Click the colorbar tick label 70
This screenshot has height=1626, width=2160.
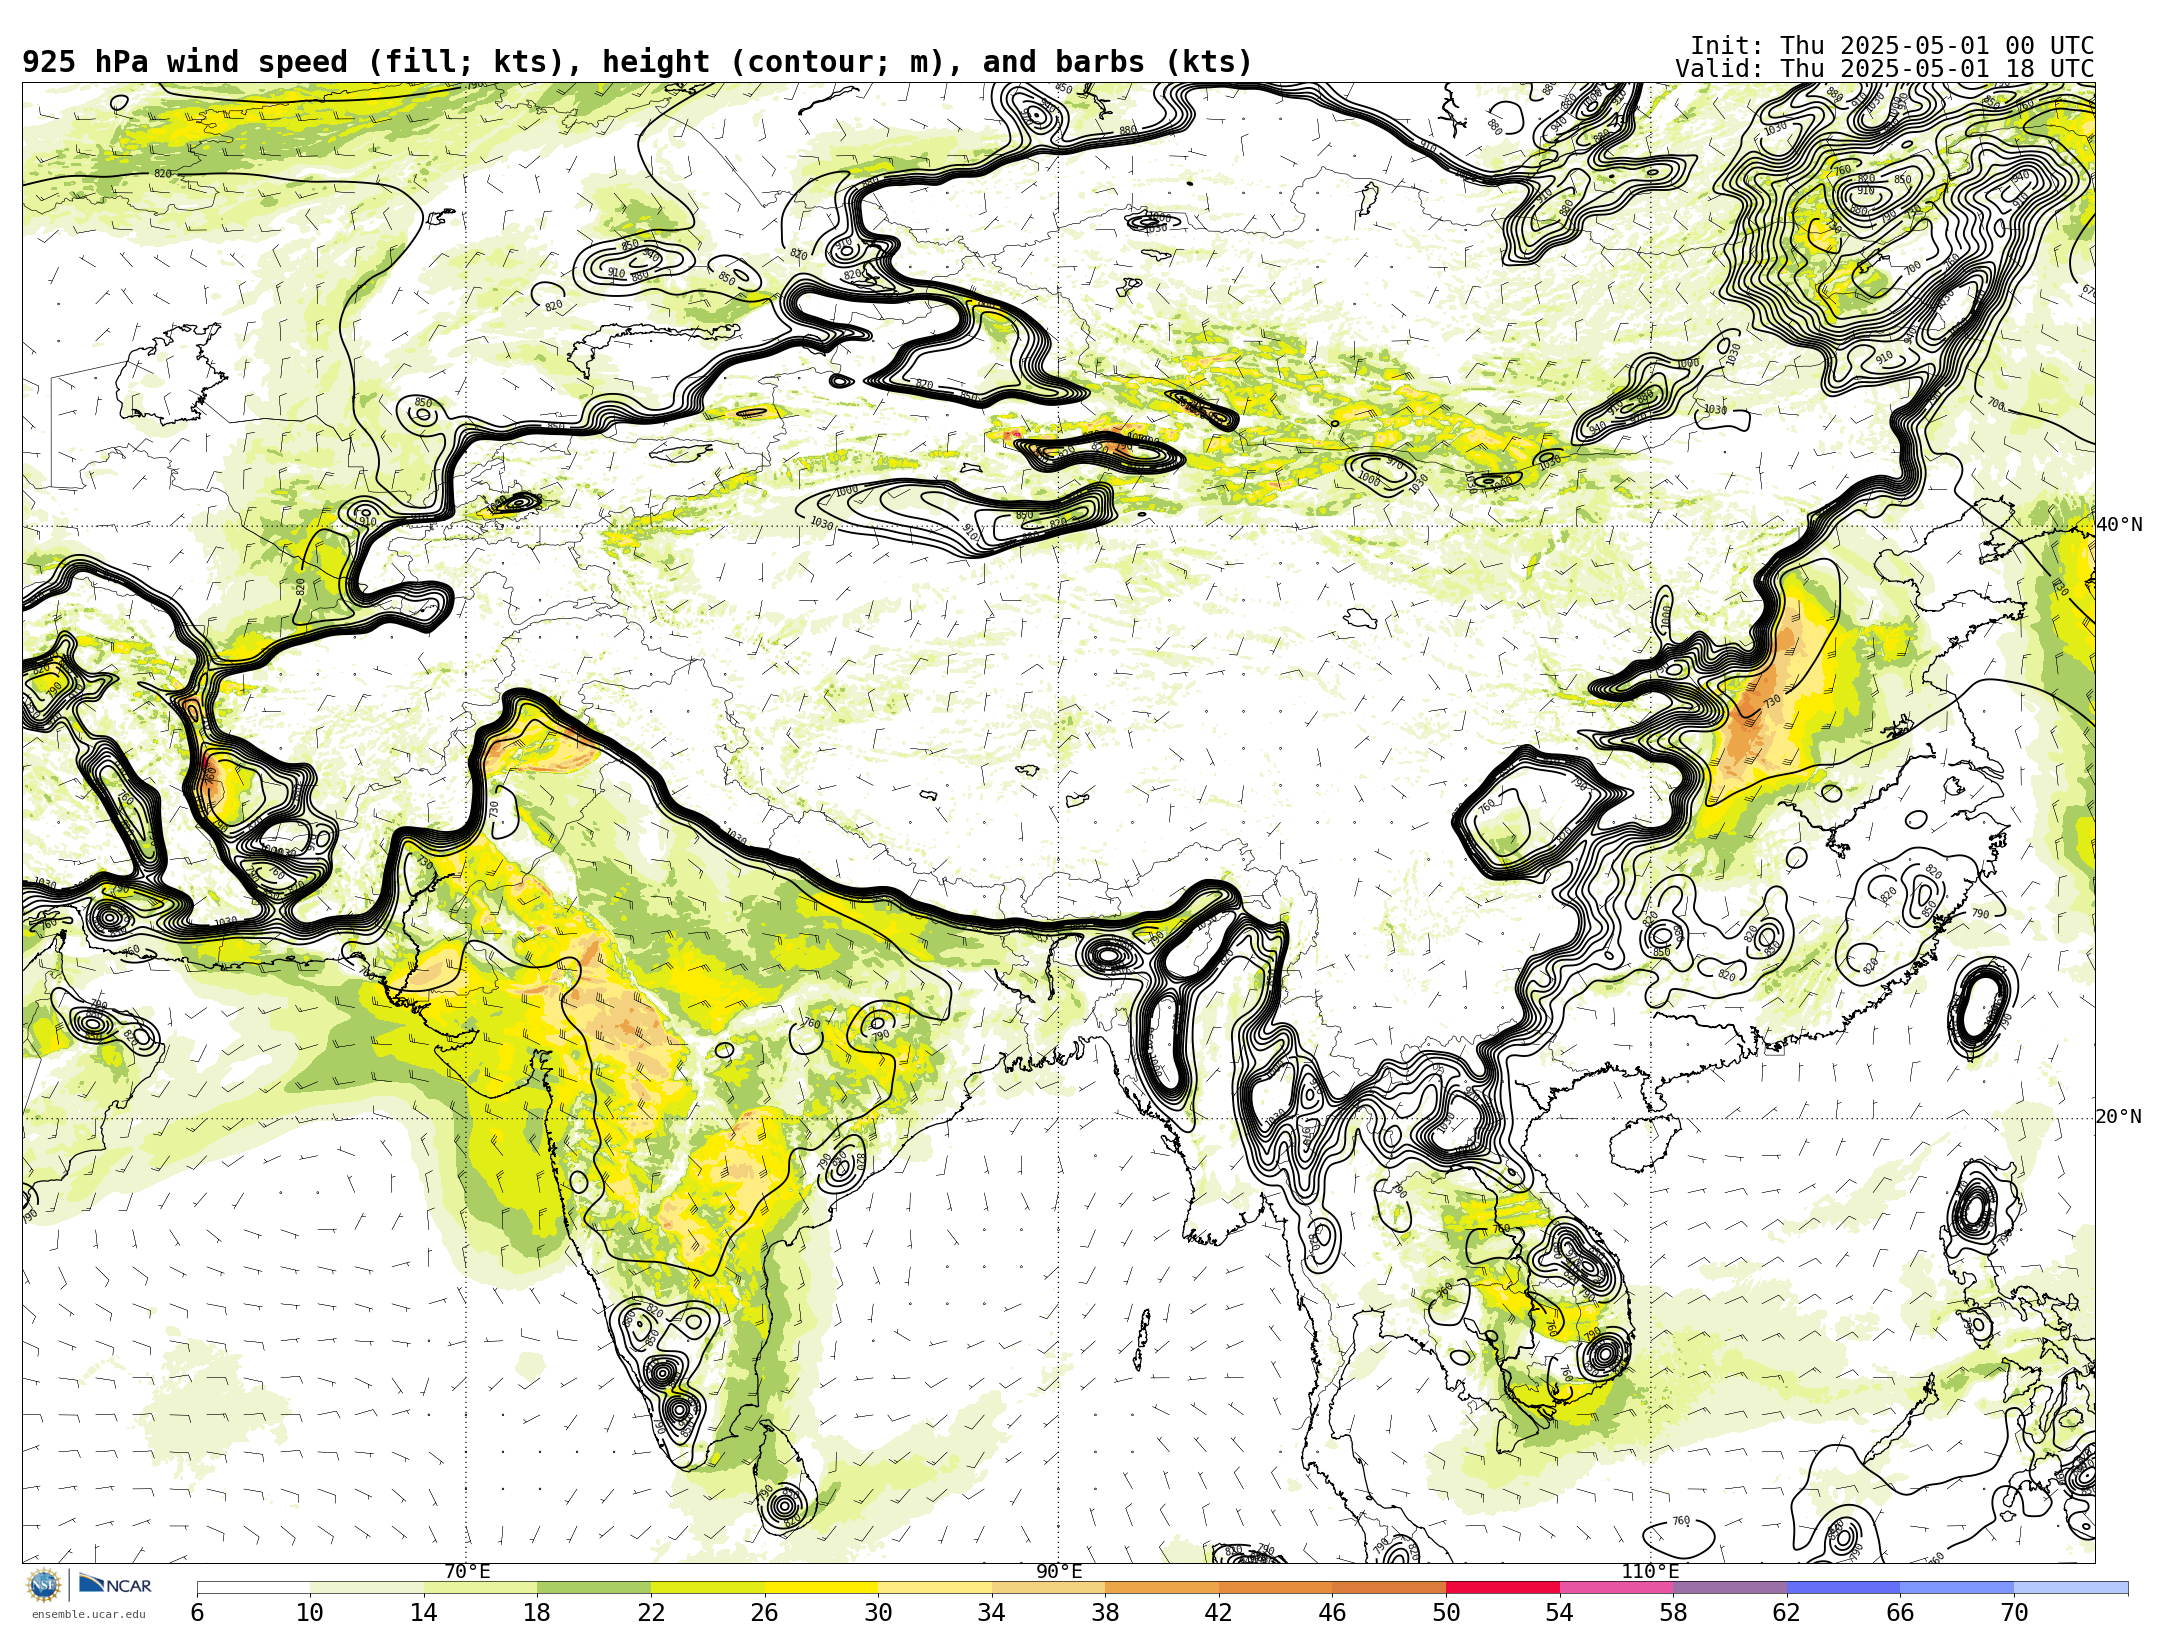pos(2014,1612)
